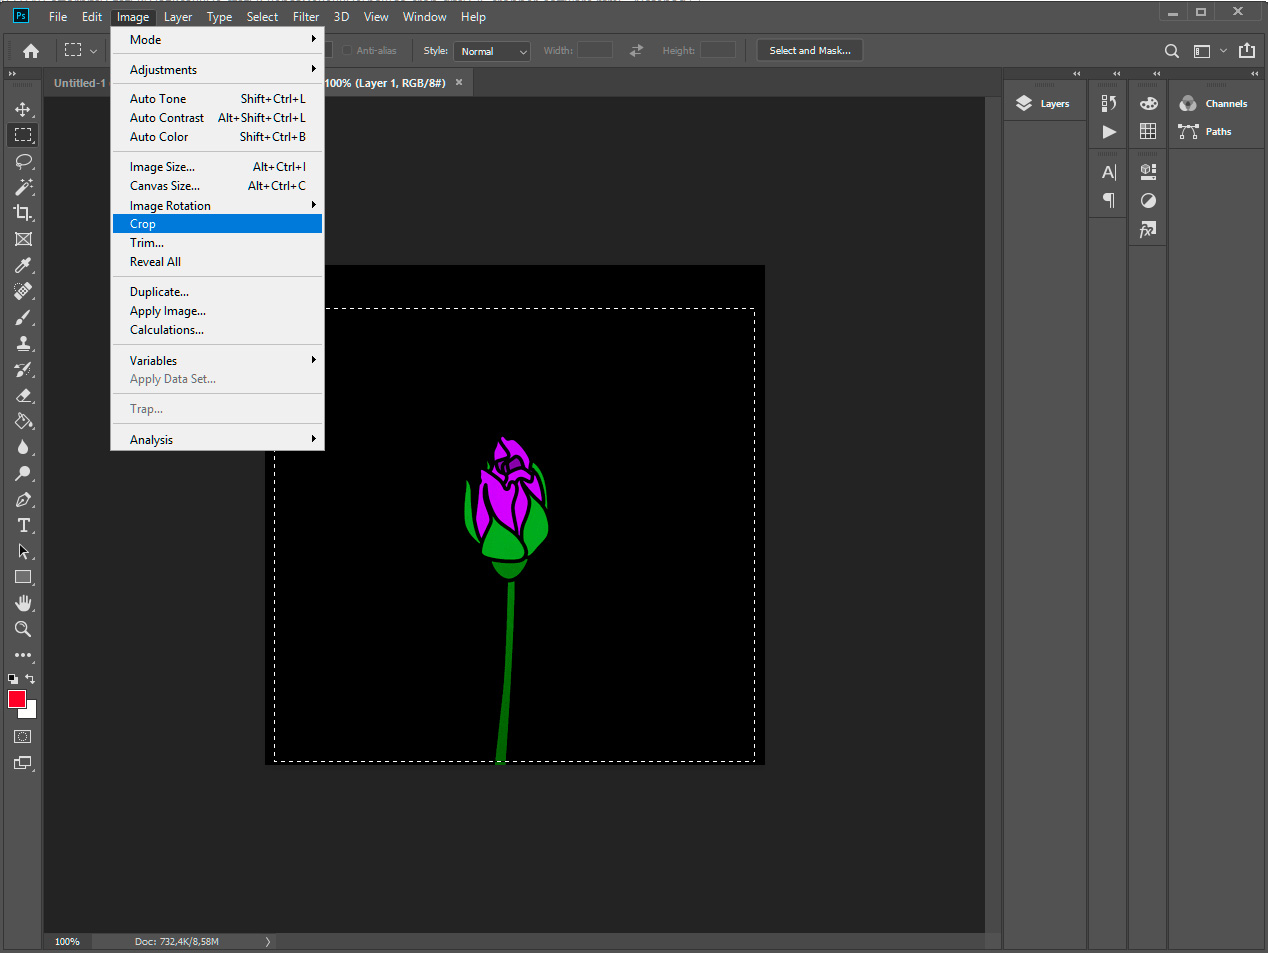Screen dimensions: 1268x953
Task: Select the Hand tool
Action: point(23,603)
